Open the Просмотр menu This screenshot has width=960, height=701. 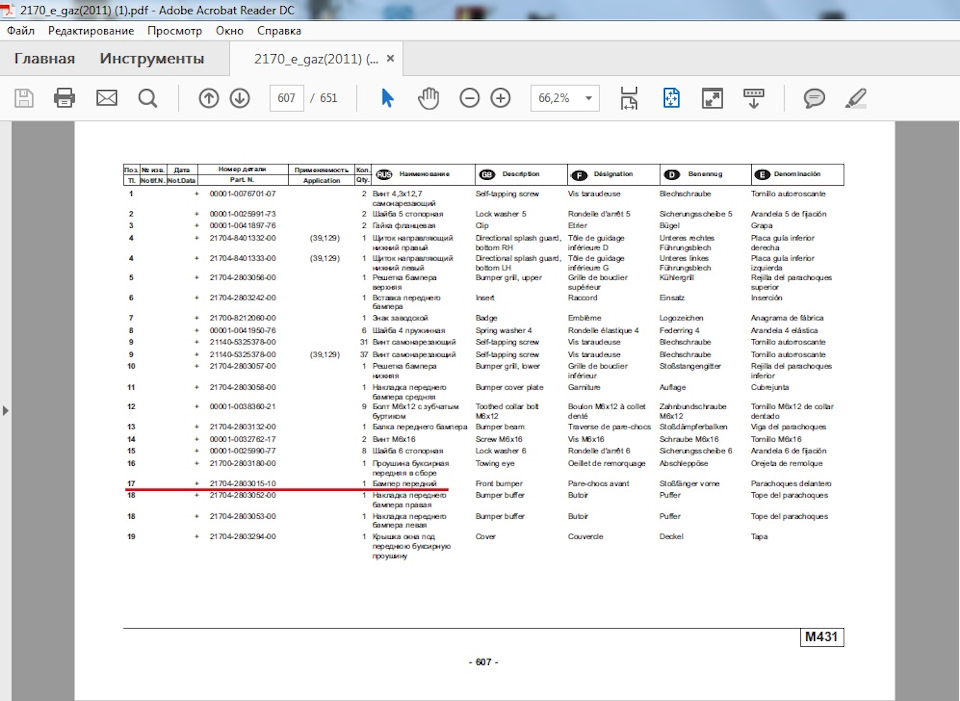click(174, 31)
